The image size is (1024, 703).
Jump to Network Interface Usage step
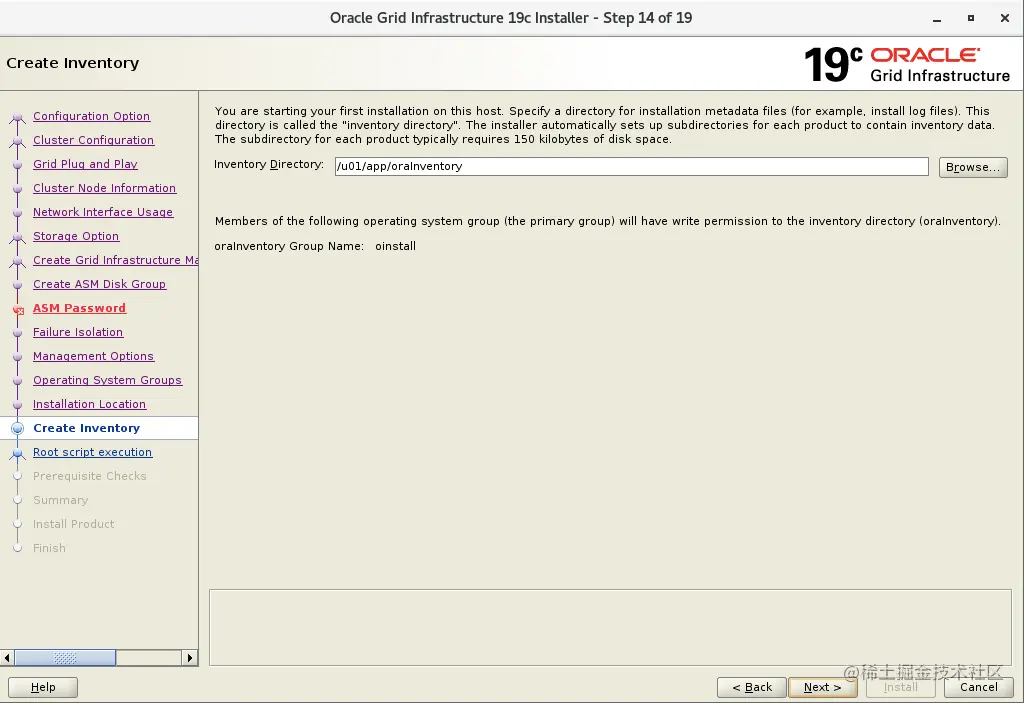click(x=103, y=212)
